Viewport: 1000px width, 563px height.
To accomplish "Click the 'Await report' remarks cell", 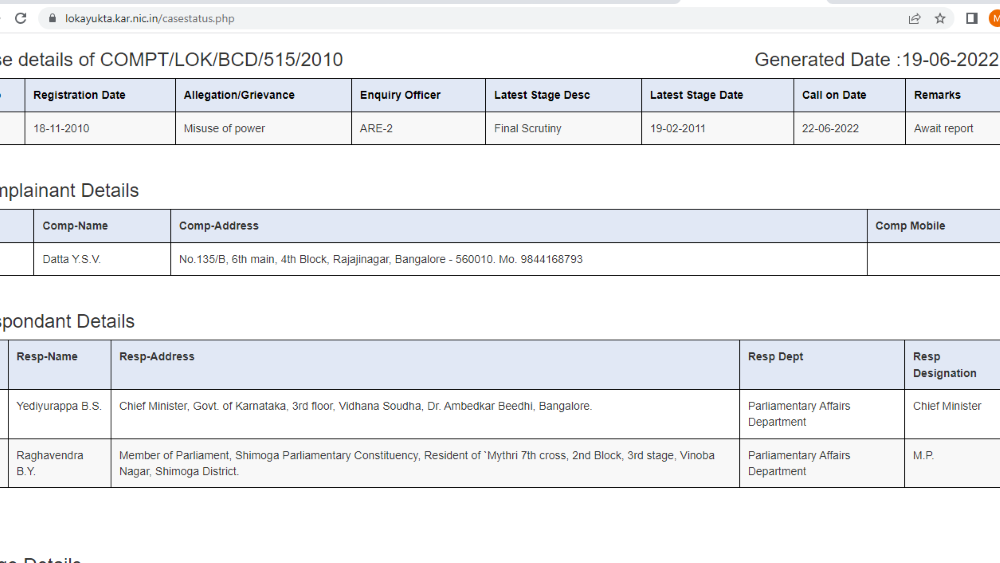I will click(943, 128).
